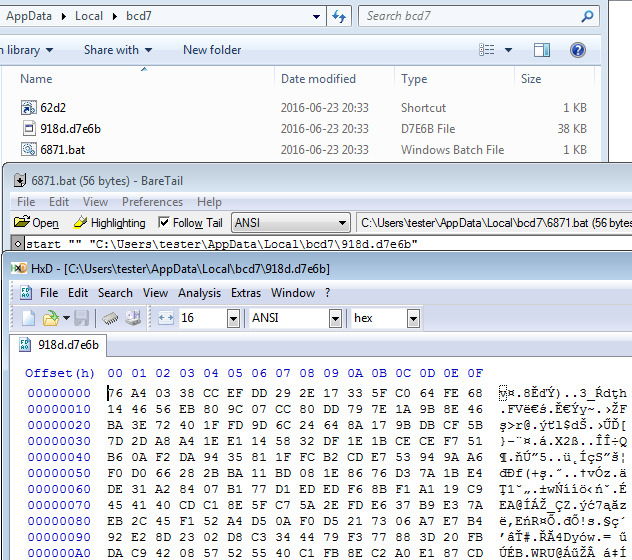The width and height of the screenshot is (632, 560).
Task: Open Explorer help via question mark icon
Action: 577,50
